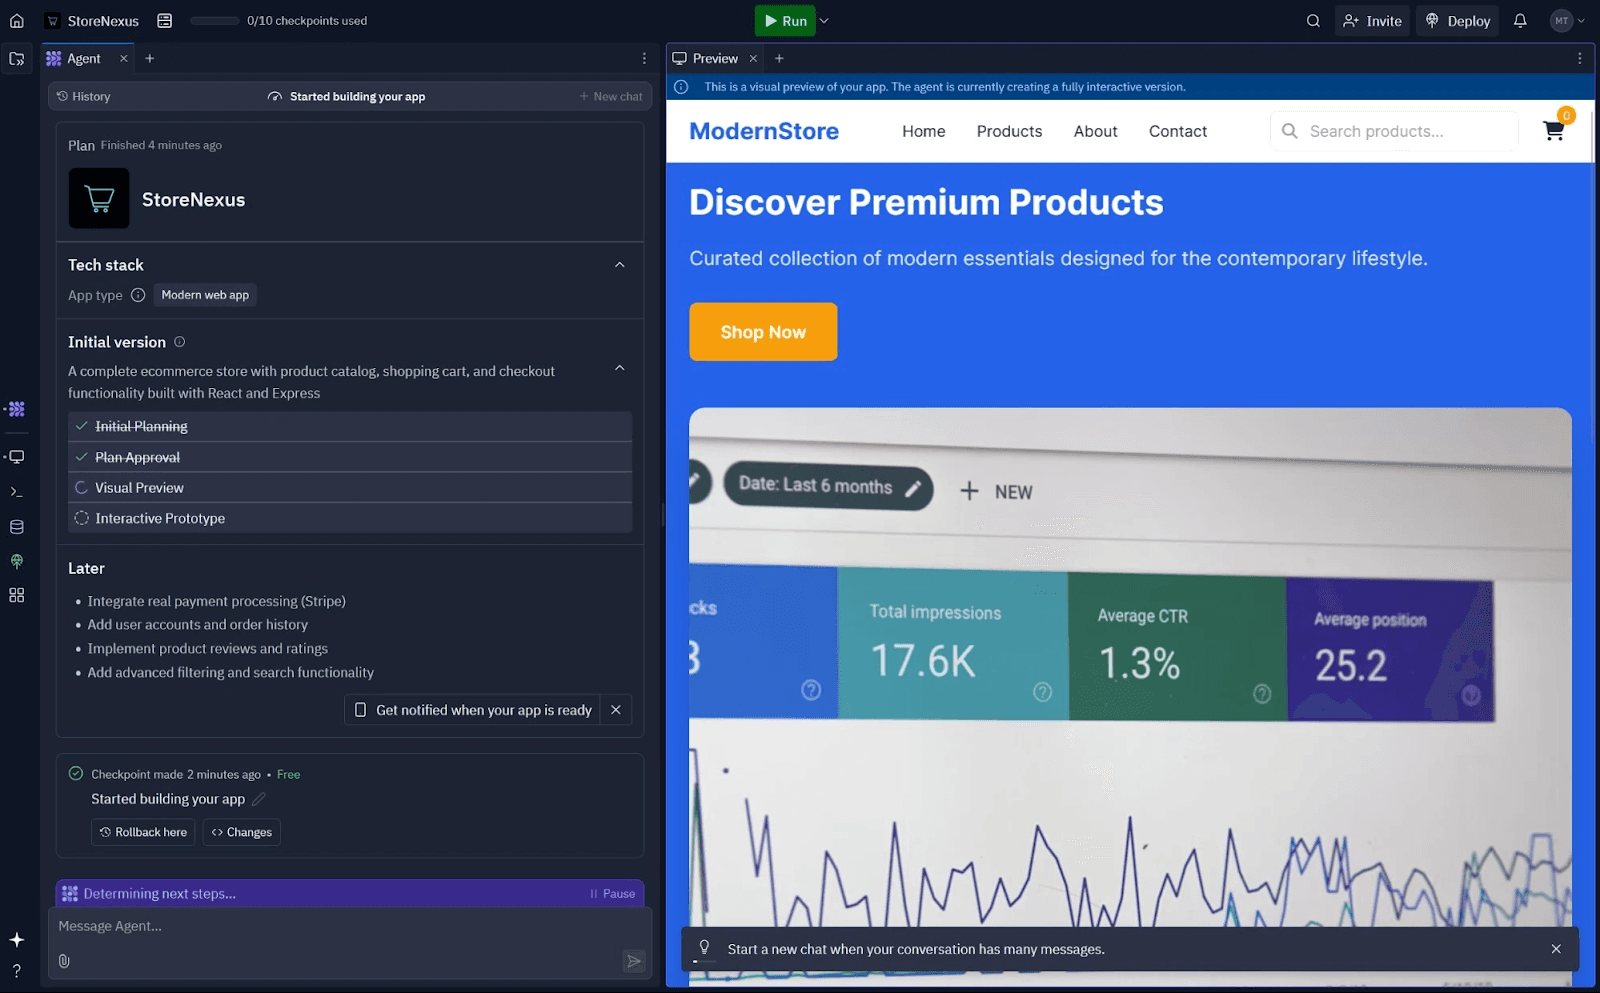Click the edit pencil beside checkpoint title

[259, 799]
